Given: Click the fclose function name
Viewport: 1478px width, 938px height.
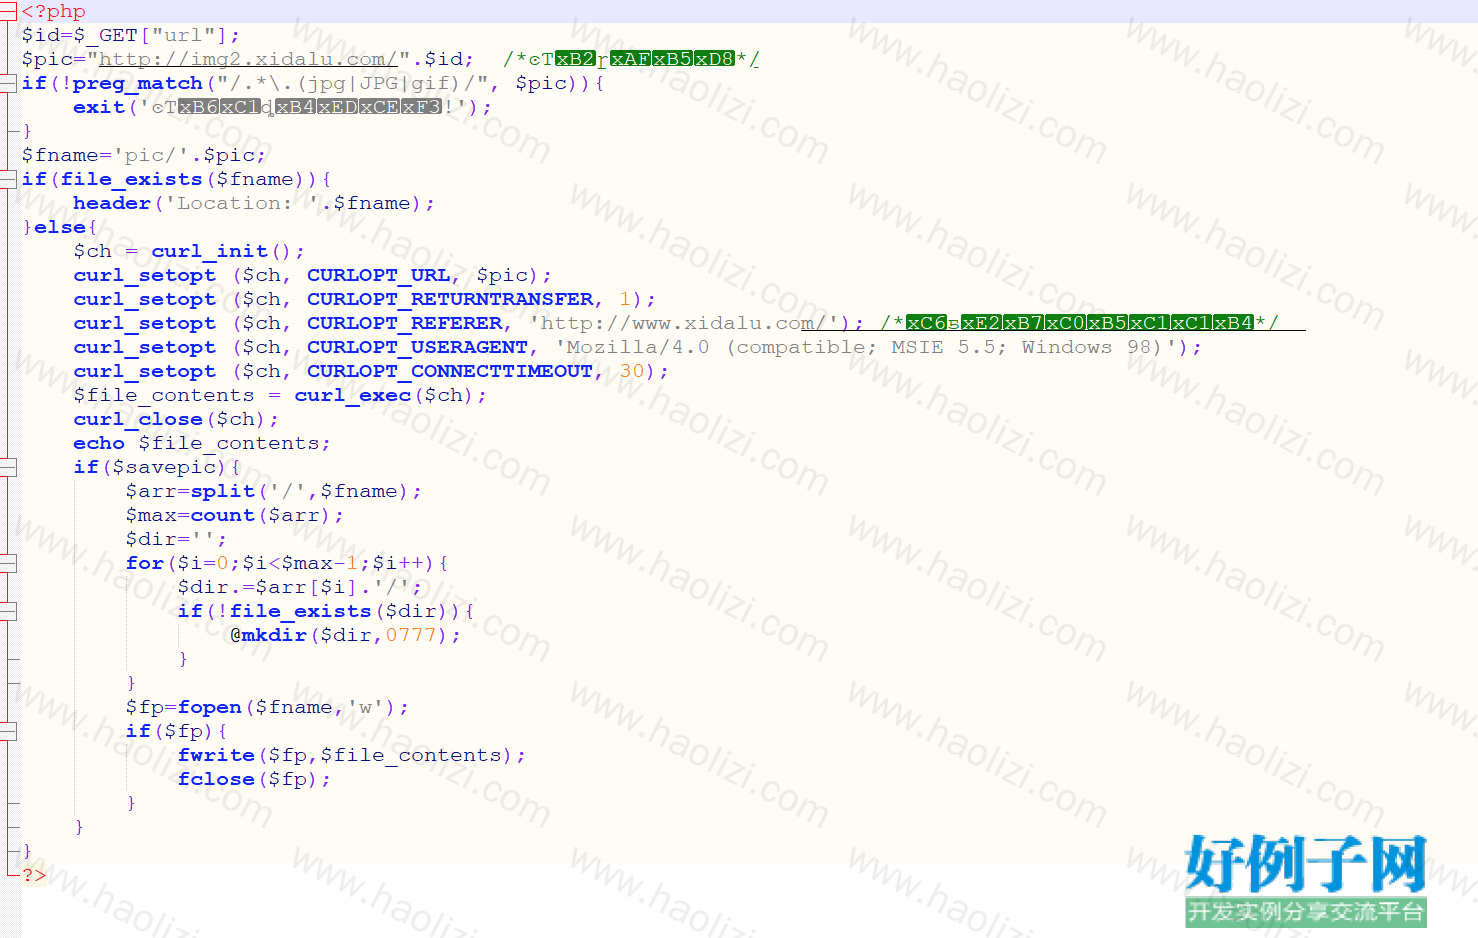Looking at the screenshot, I should 216,779.
